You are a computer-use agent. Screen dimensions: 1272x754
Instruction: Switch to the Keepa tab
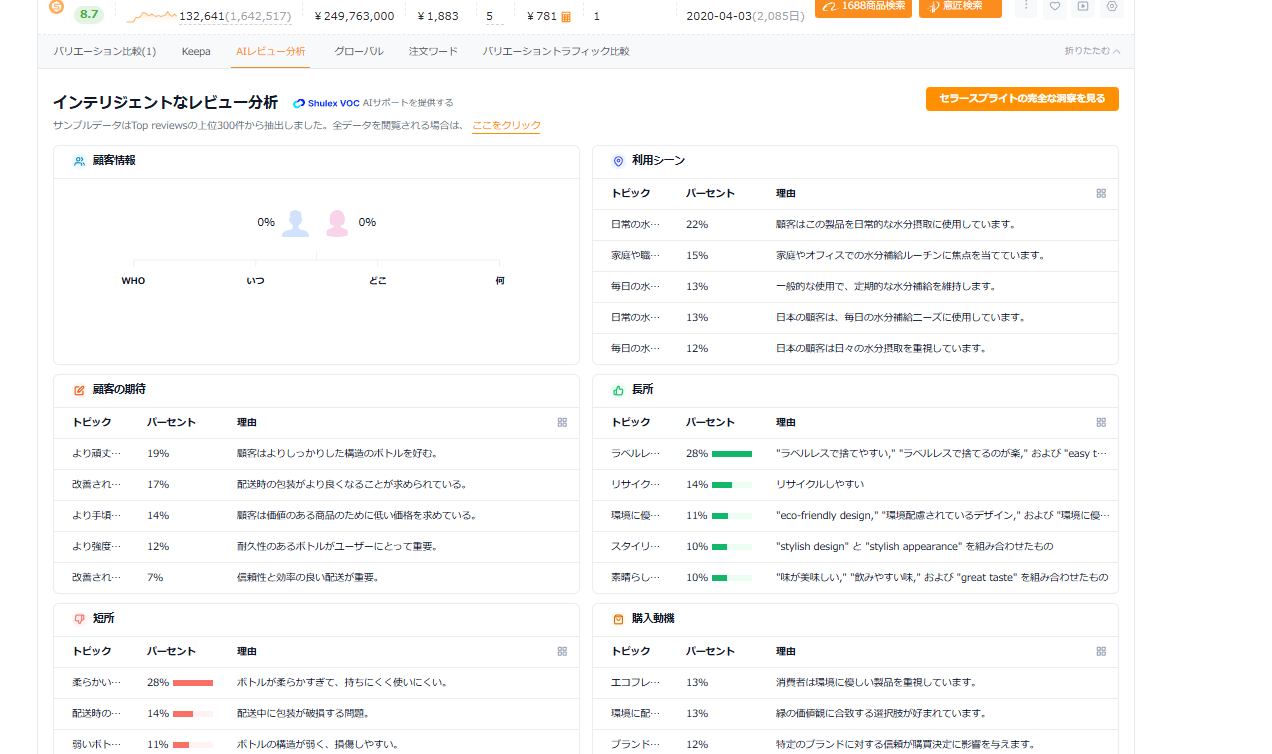pos(196,51)
